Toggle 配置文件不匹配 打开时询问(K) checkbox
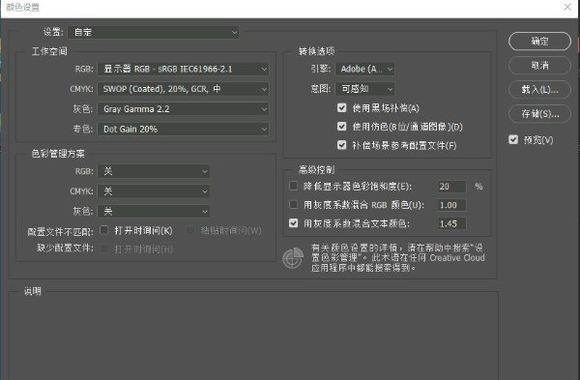This screenshot has width=580, height=380. coord(104,230)
